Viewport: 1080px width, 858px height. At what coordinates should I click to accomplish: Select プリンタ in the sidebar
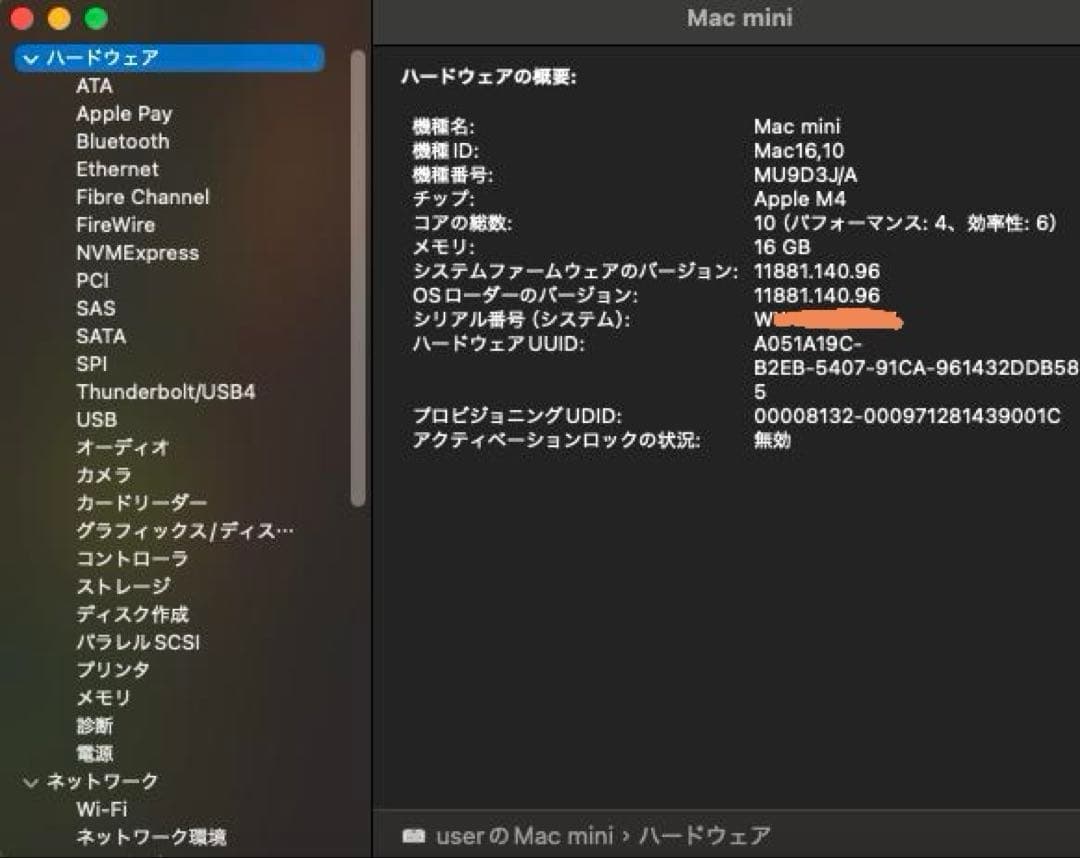(113, 670)
